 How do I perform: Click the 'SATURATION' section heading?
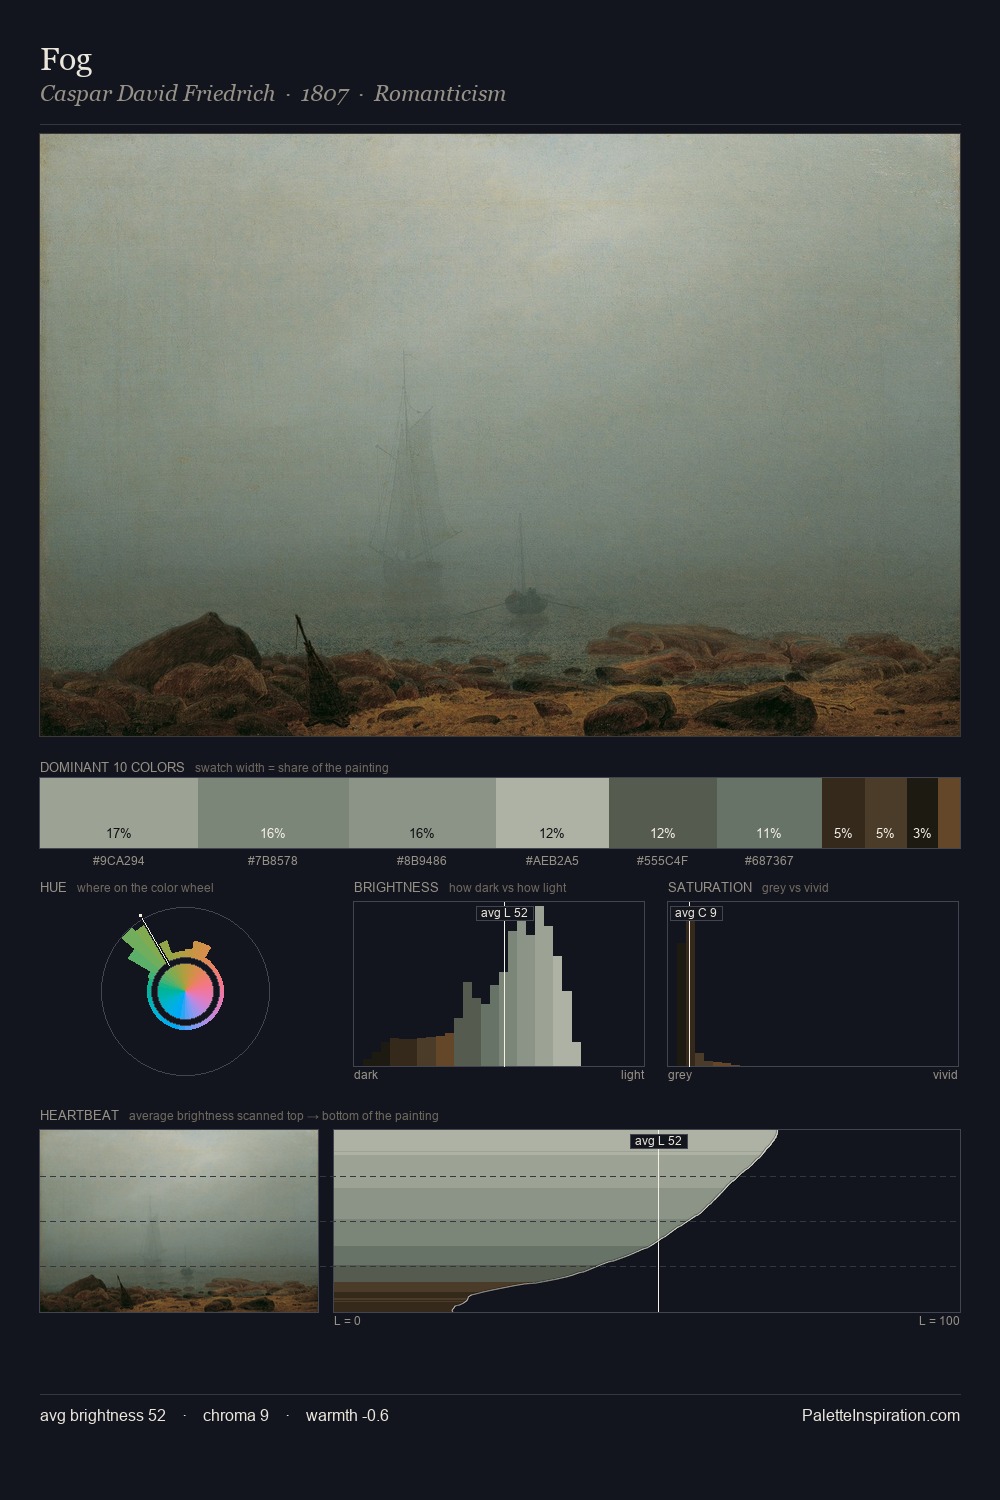[710, 887]
